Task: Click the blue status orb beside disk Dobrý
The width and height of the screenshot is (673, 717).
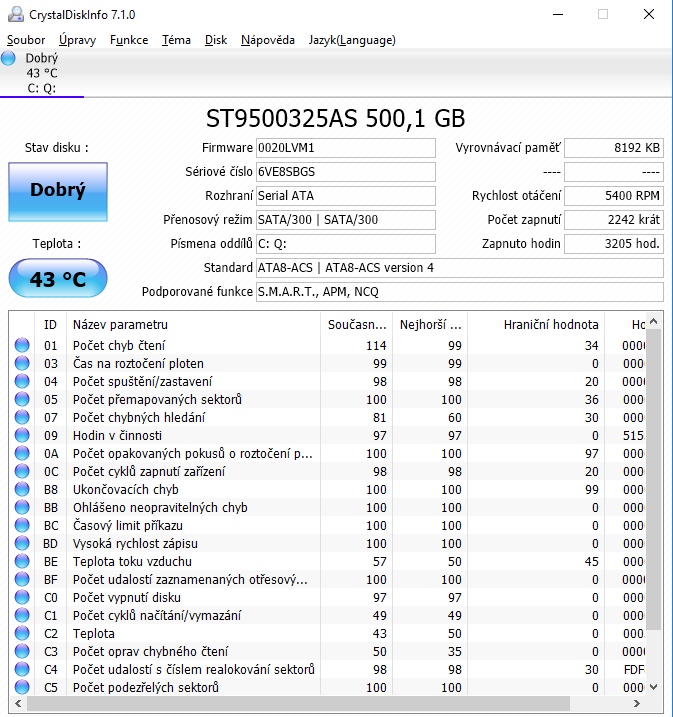Action: tap(9, 58)
